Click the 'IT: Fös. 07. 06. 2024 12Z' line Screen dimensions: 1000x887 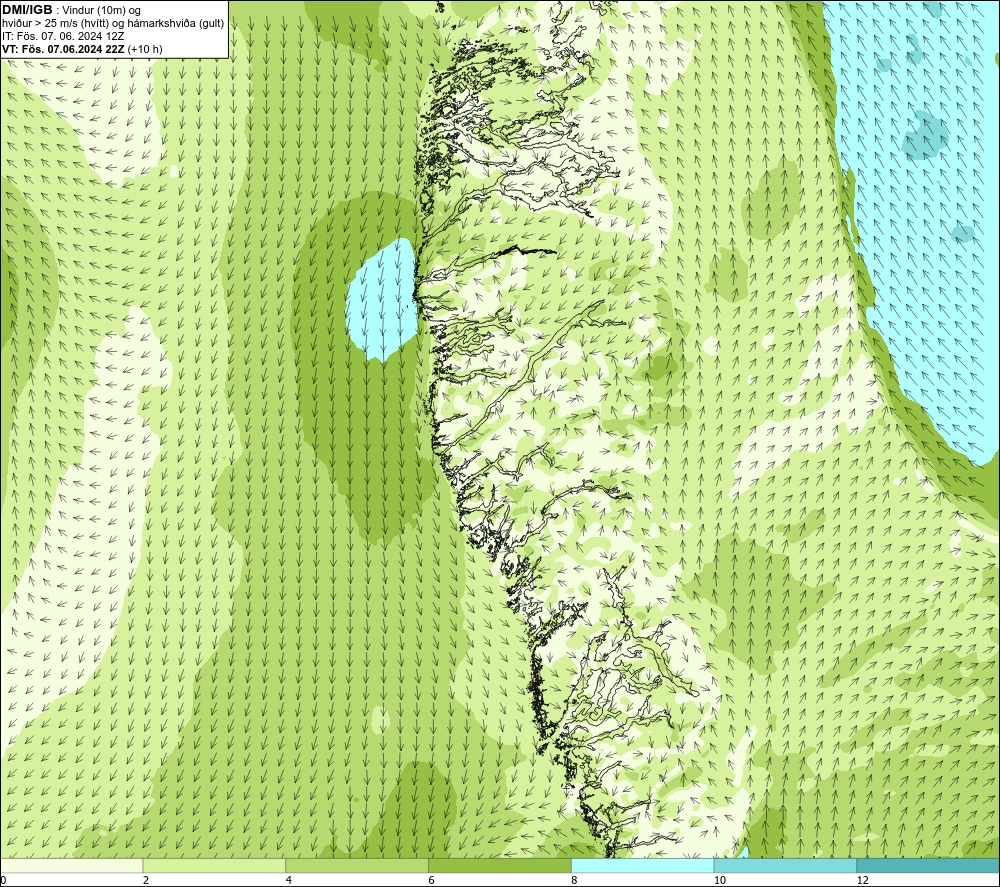pos(63,36)
